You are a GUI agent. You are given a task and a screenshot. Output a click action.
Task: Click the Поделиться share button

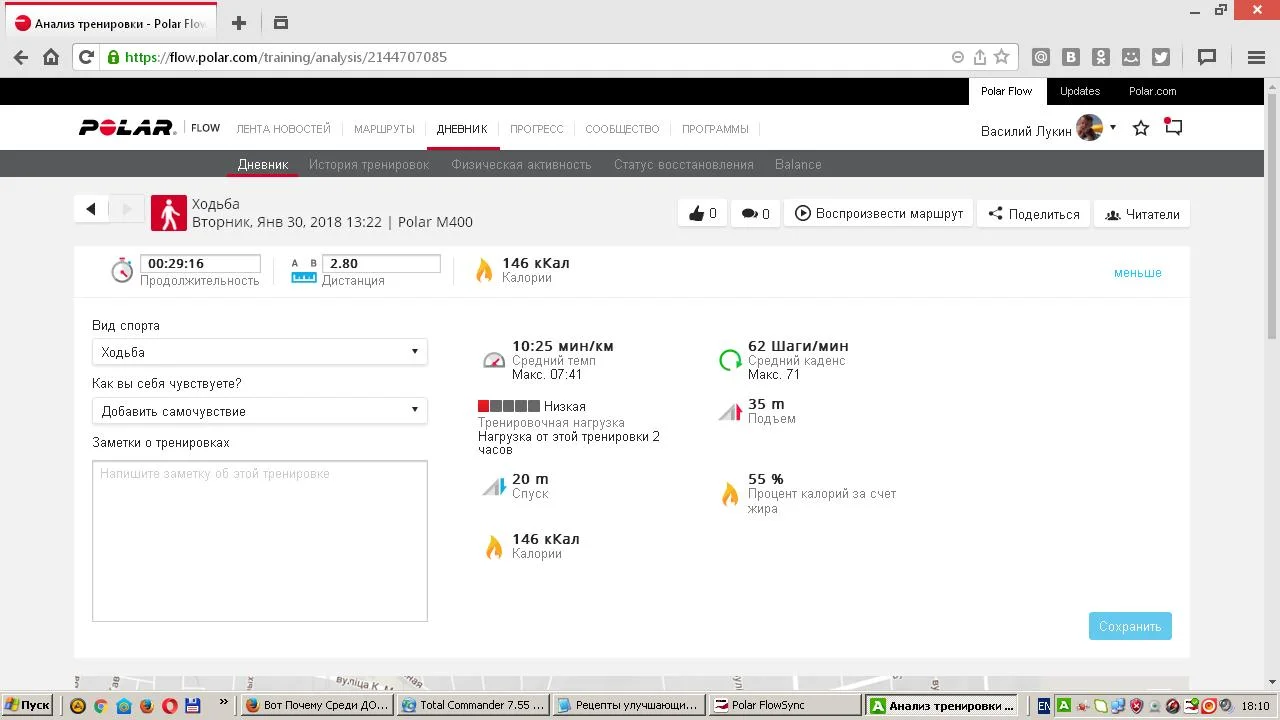pos(1033,214)
